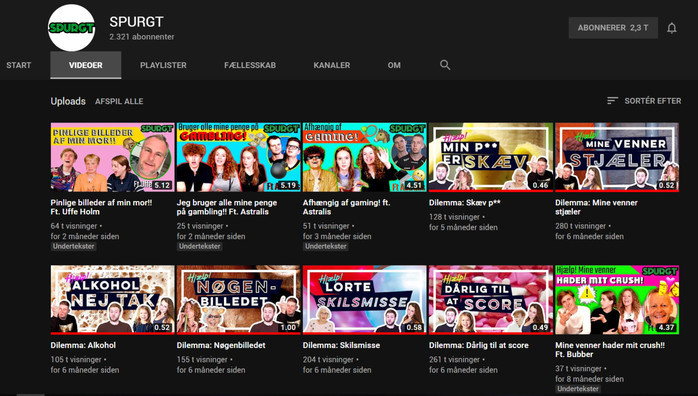
Task: Click the Uploads heading link
Action: click(x=68, y=101)
